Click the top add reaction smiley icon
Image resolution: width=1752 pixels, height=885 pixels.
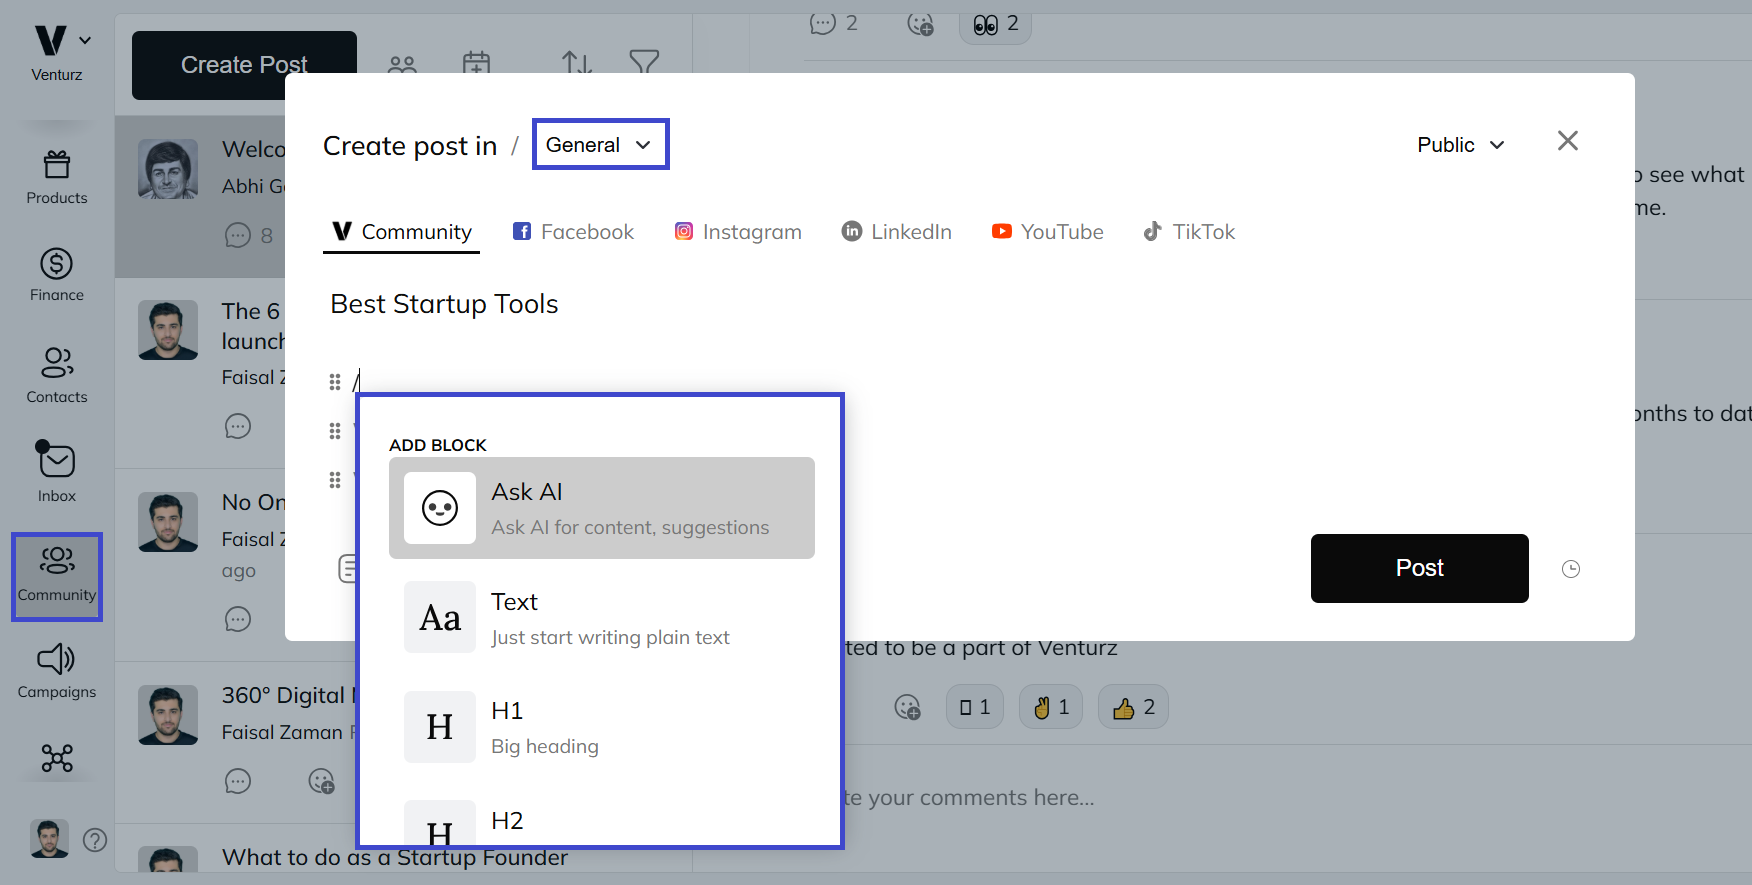[x=920, y=23]
